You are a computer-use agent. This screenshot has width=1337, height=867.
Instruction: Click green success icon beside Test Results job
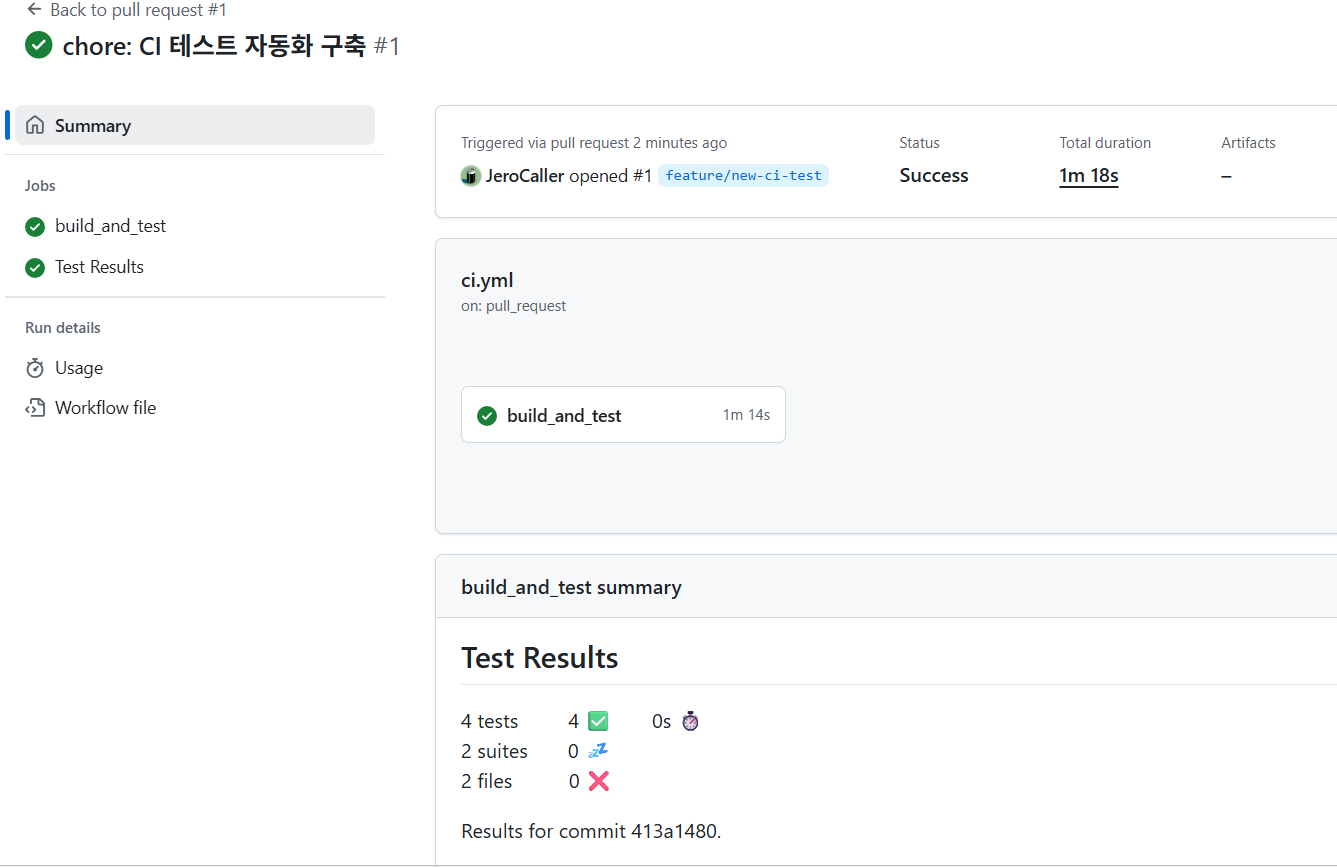point(34,267)
